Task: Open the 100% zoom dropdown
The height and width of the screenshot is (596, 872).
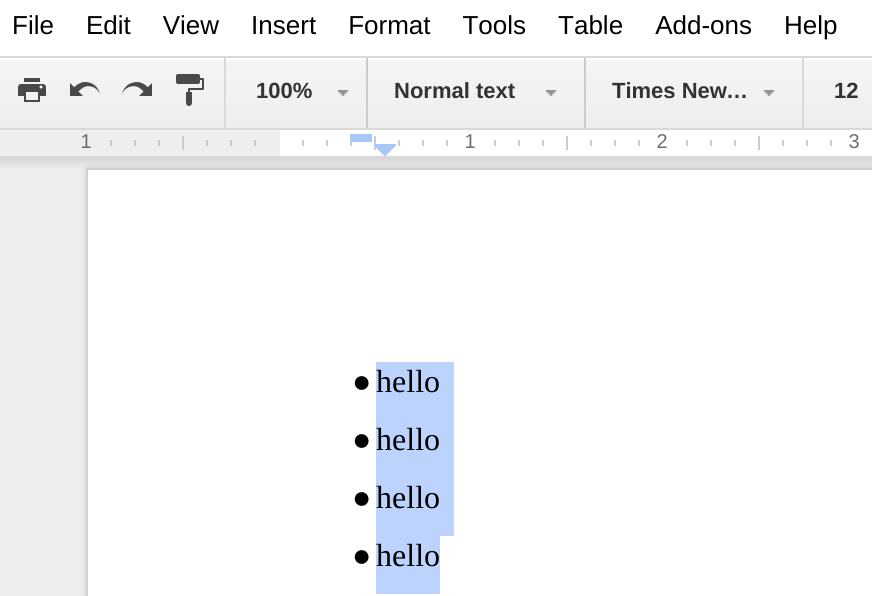Action: 301,92
